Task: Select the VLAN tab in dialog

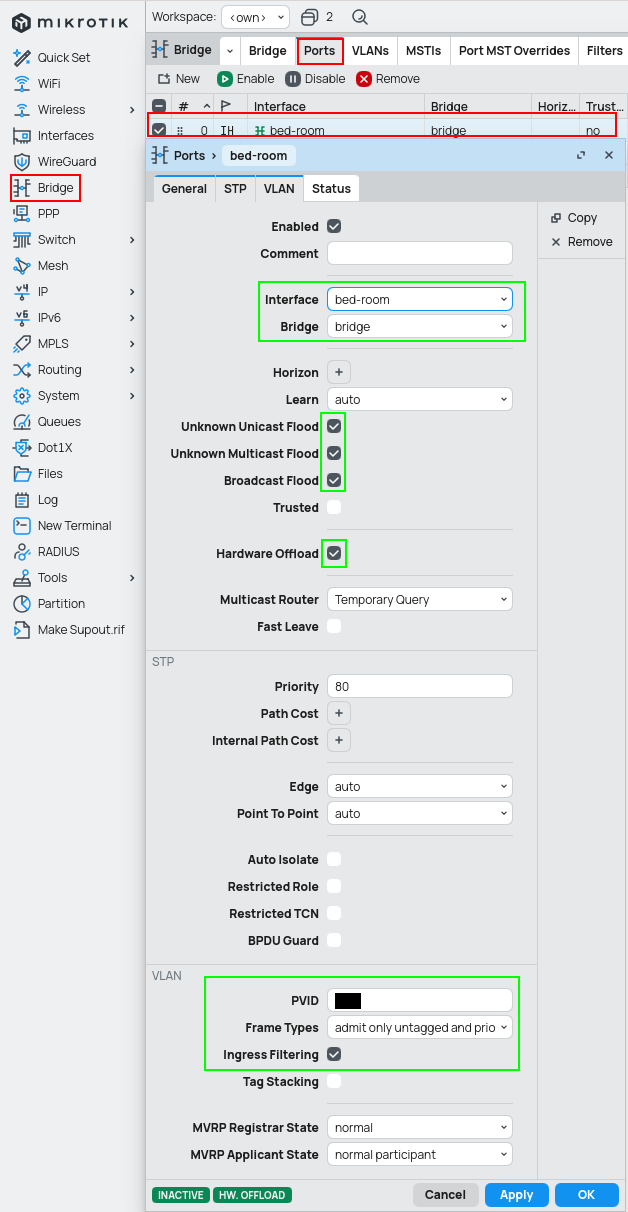Action: point(279,189)
